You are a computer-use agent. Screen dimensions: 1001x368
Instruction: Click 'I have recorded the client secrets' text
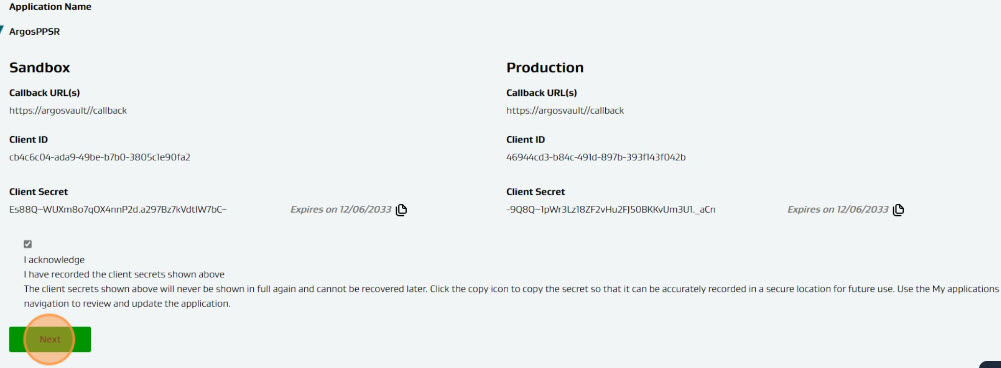click(x=124, y=275)
